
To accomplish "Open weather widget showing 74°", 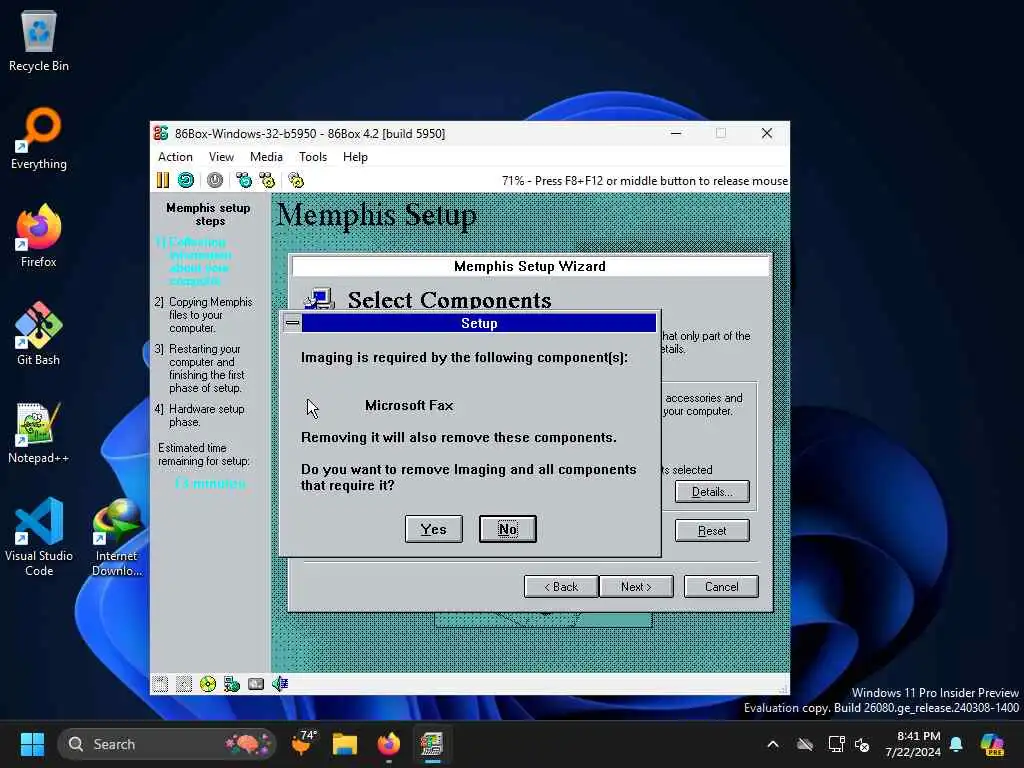I will pyautogui.click(x=303, y=744).
